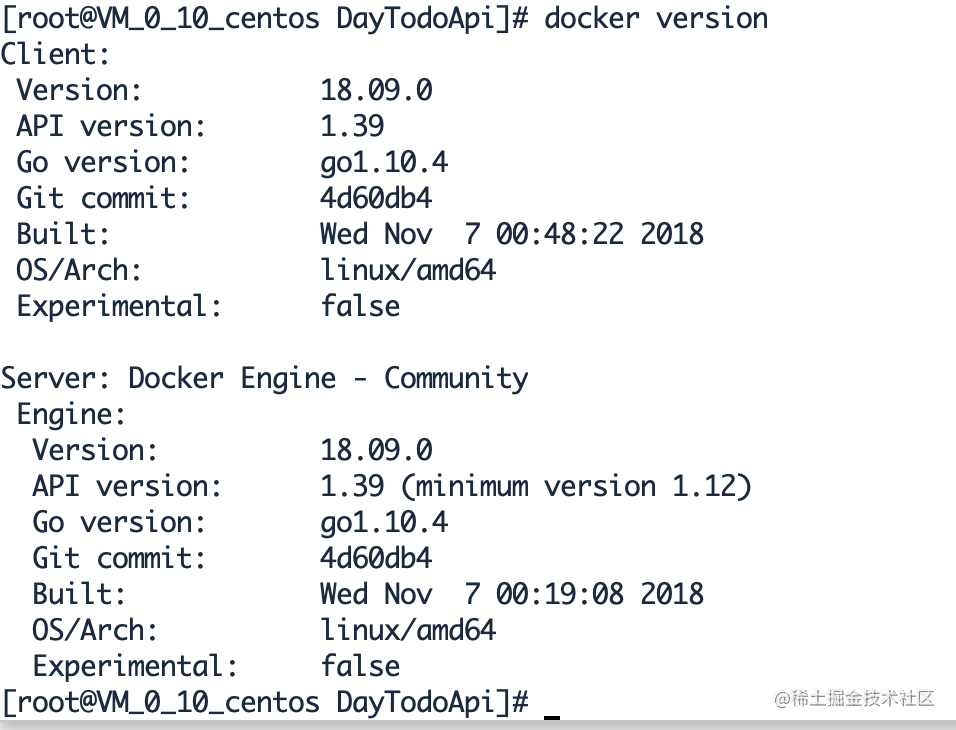Screen dimensions: 956x730
Task: Click the Client OS/Arch linux/amd64 value
Action: [x=408, y=270]
